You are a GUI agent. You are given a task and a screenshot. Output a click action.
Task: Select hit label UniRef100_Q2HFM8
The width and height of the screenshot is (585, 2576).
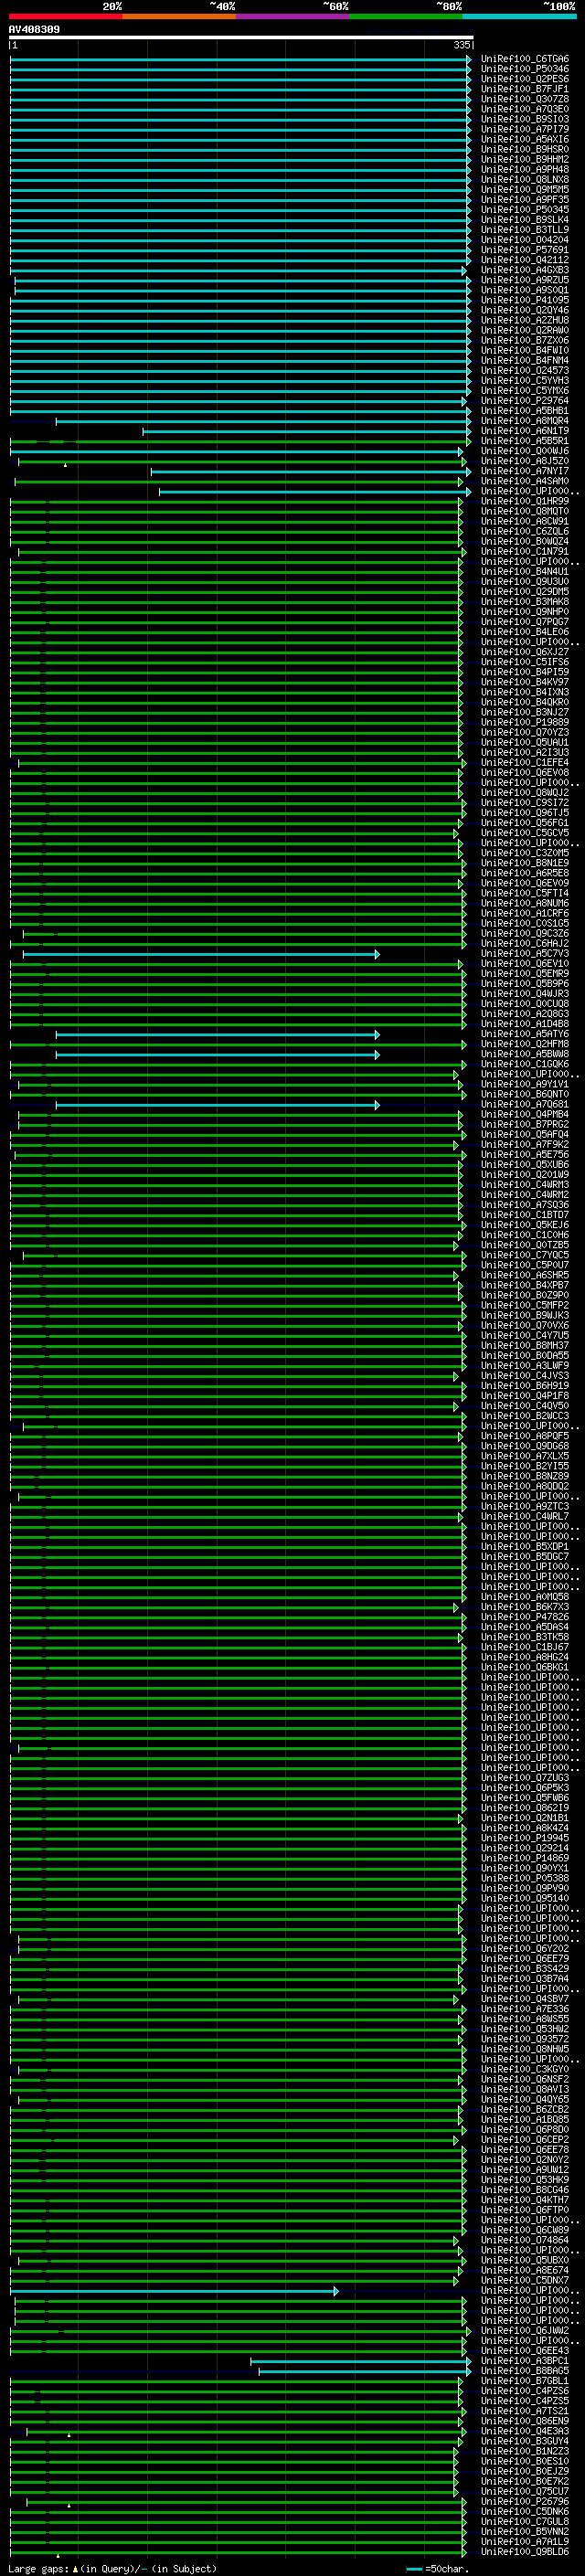pyautogui.click(x=525, y=1044)
